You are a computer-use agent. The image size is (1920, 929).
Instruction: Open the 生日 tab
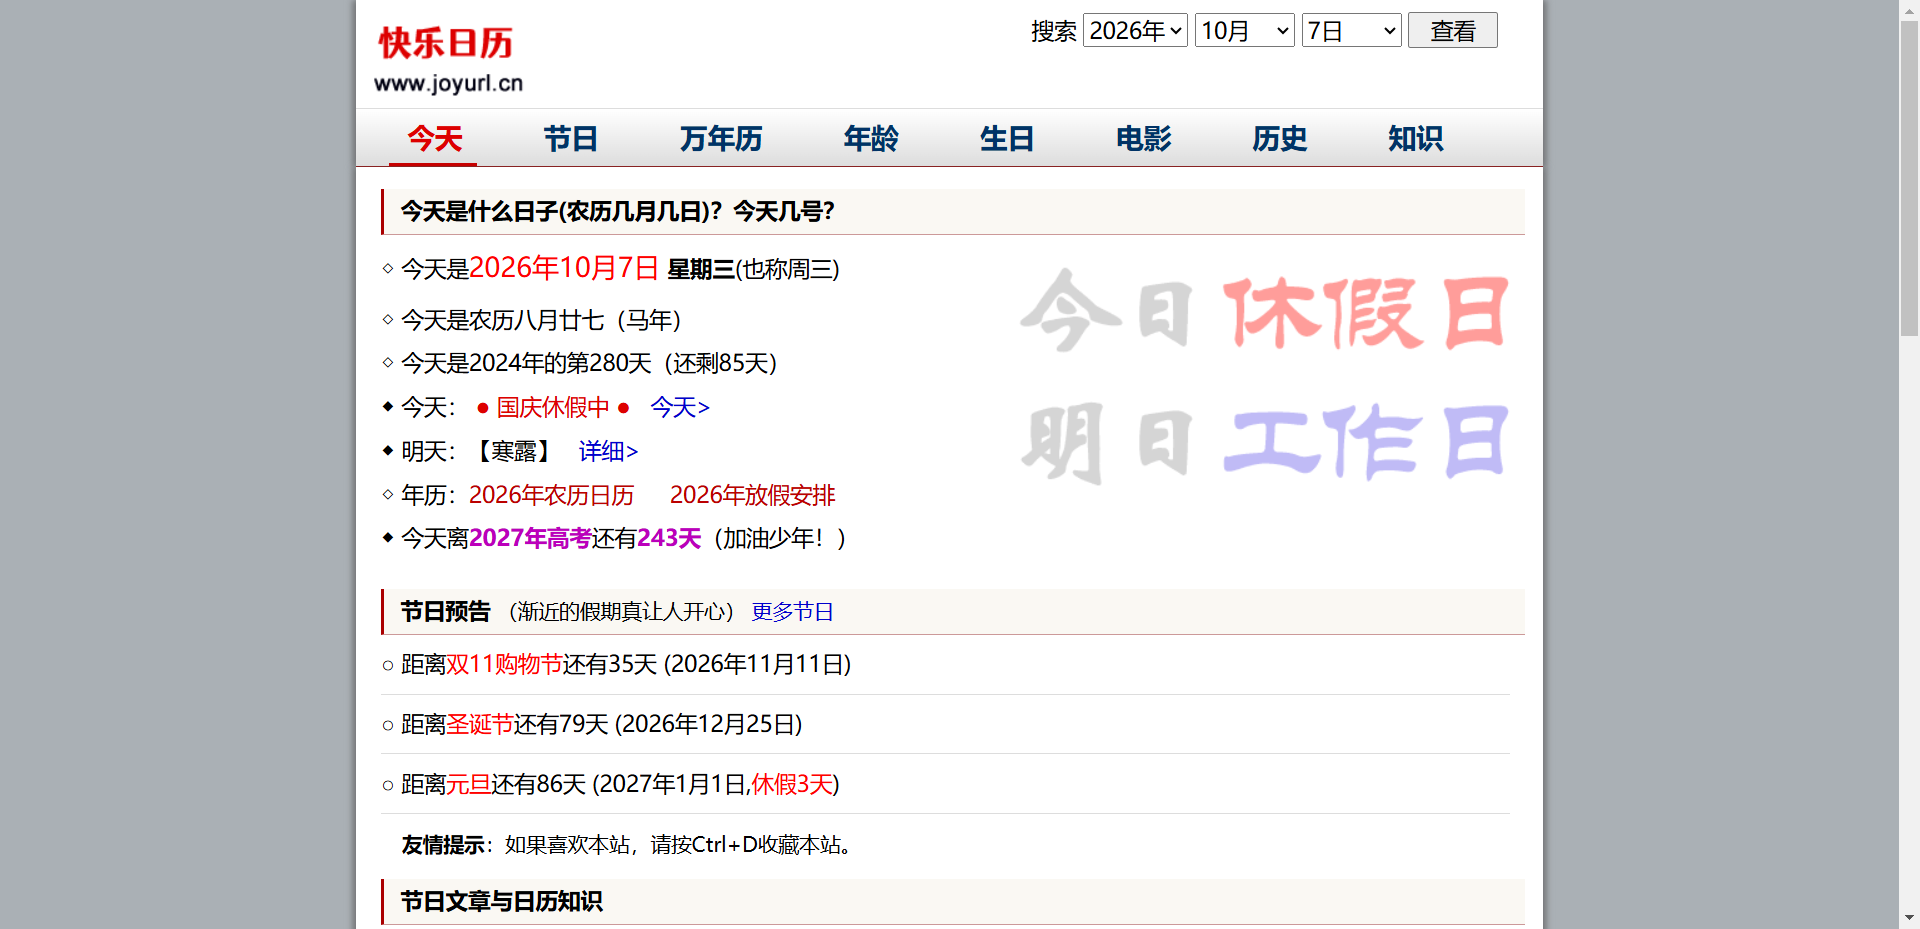[x=1006, y=138]
